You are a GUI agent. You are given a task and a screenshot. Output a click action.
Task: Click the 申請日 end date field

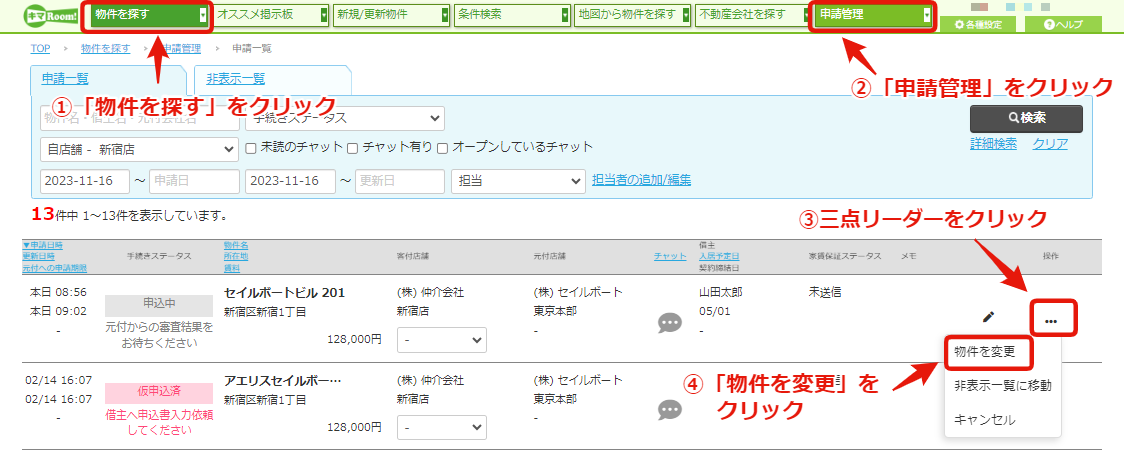coord(194,181)
